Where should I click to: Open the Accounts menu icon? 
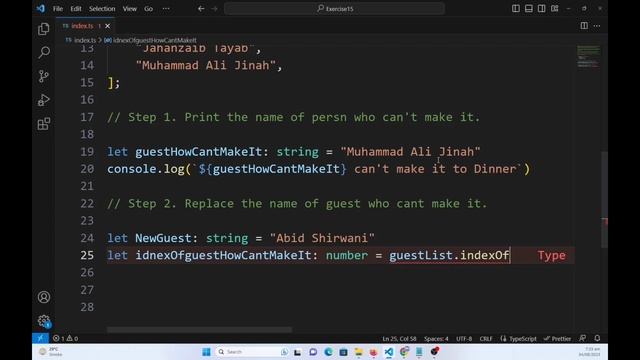44,297
